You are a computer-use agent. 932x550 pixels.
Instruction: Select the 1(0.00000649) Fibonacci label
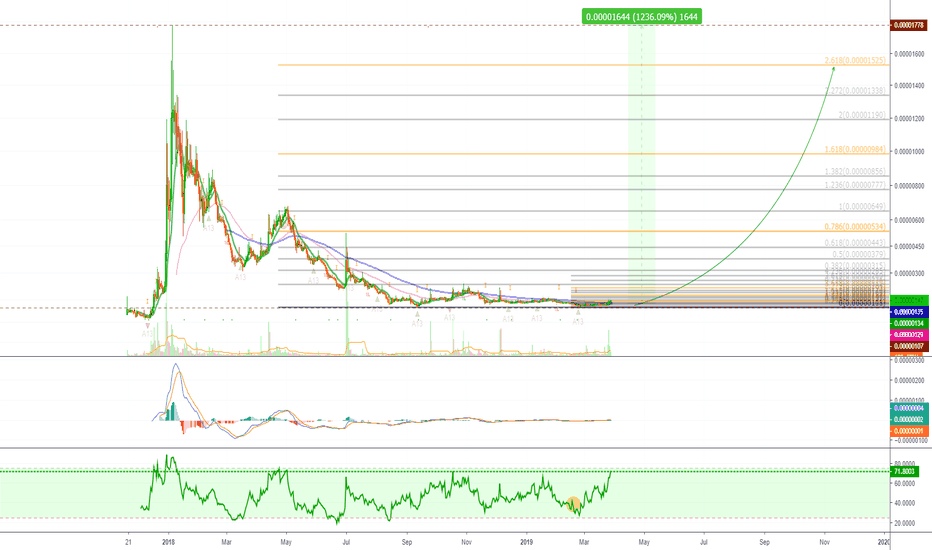862,207
